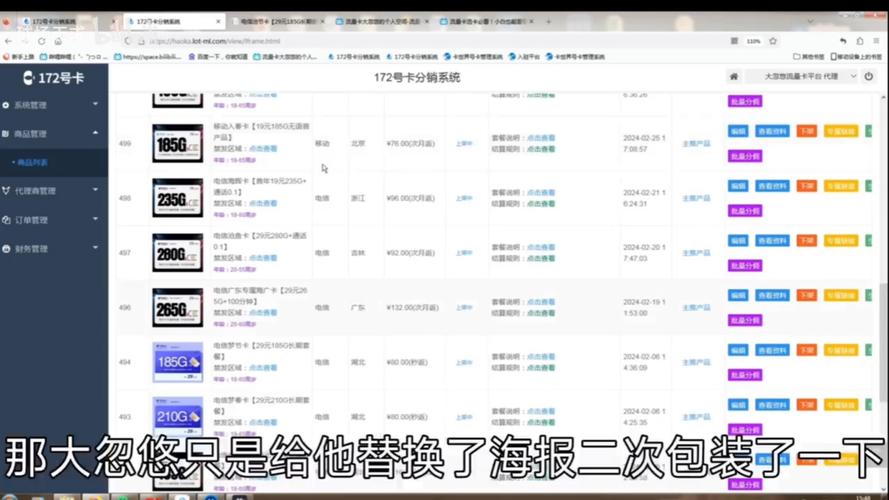Click 编辑 for row 496

click(738, 295)
